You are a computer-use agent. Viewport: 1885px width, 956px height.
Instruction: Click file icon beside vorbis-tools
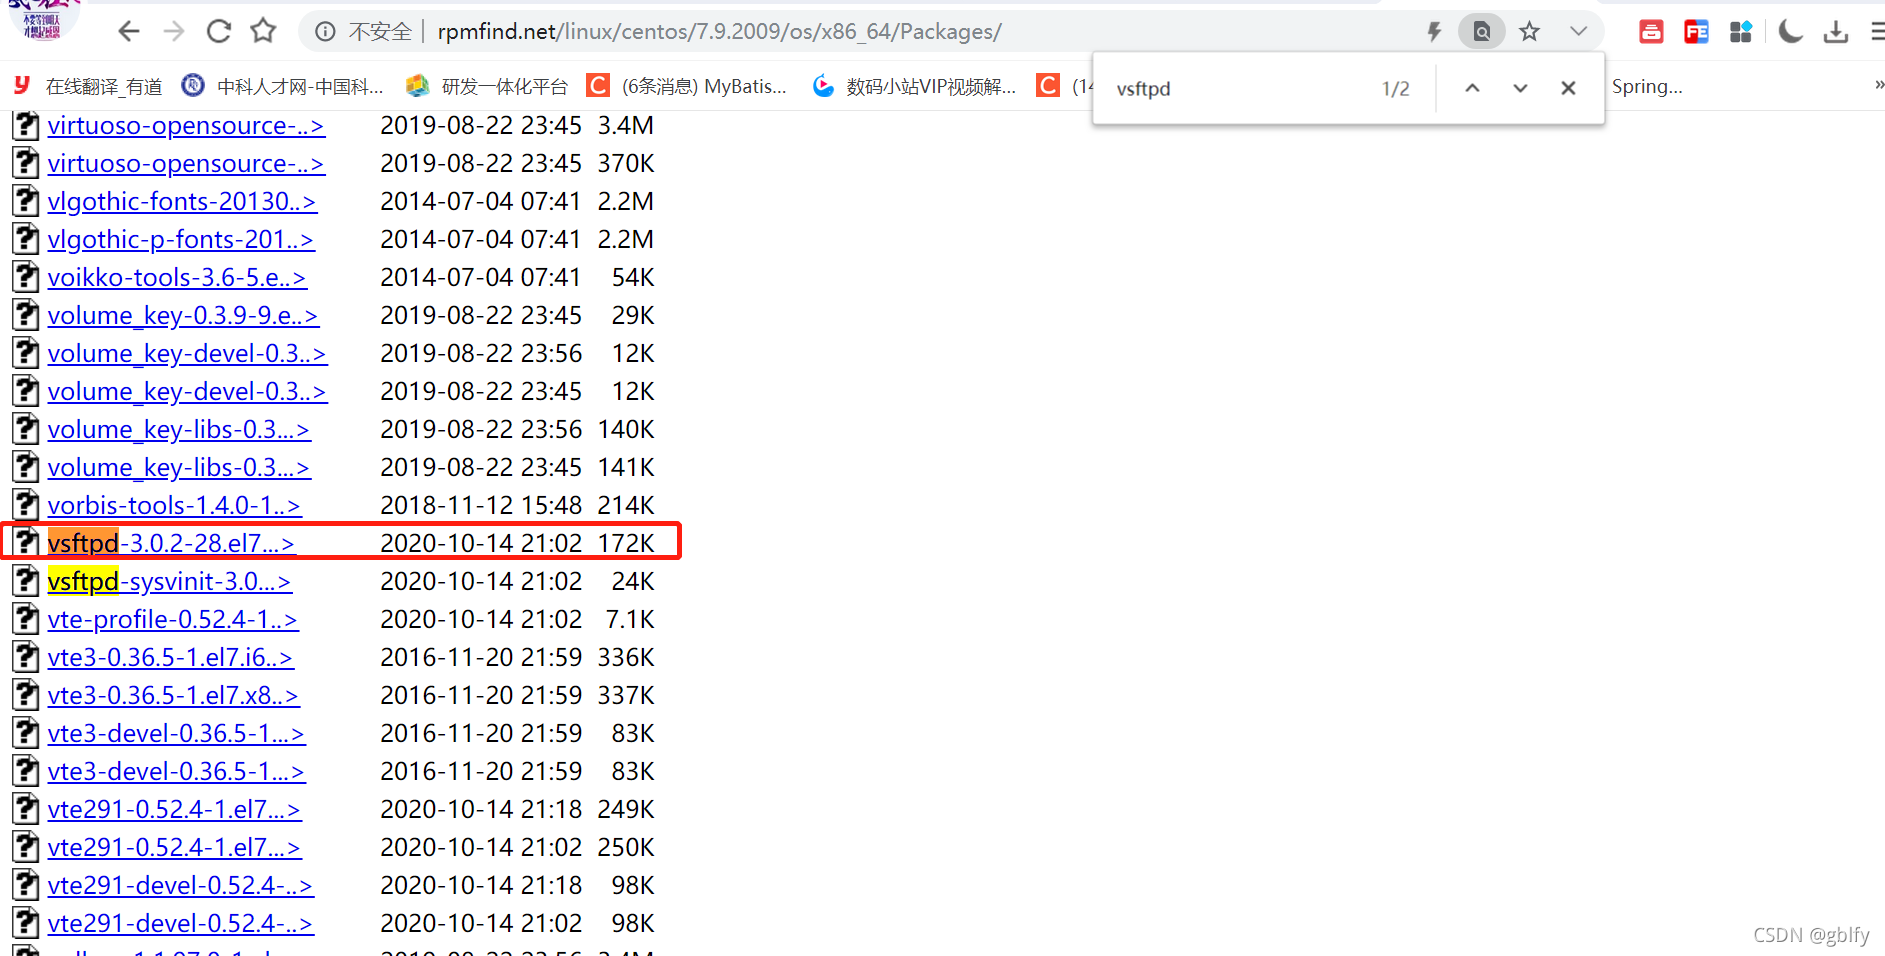click(x=26, y=504)
